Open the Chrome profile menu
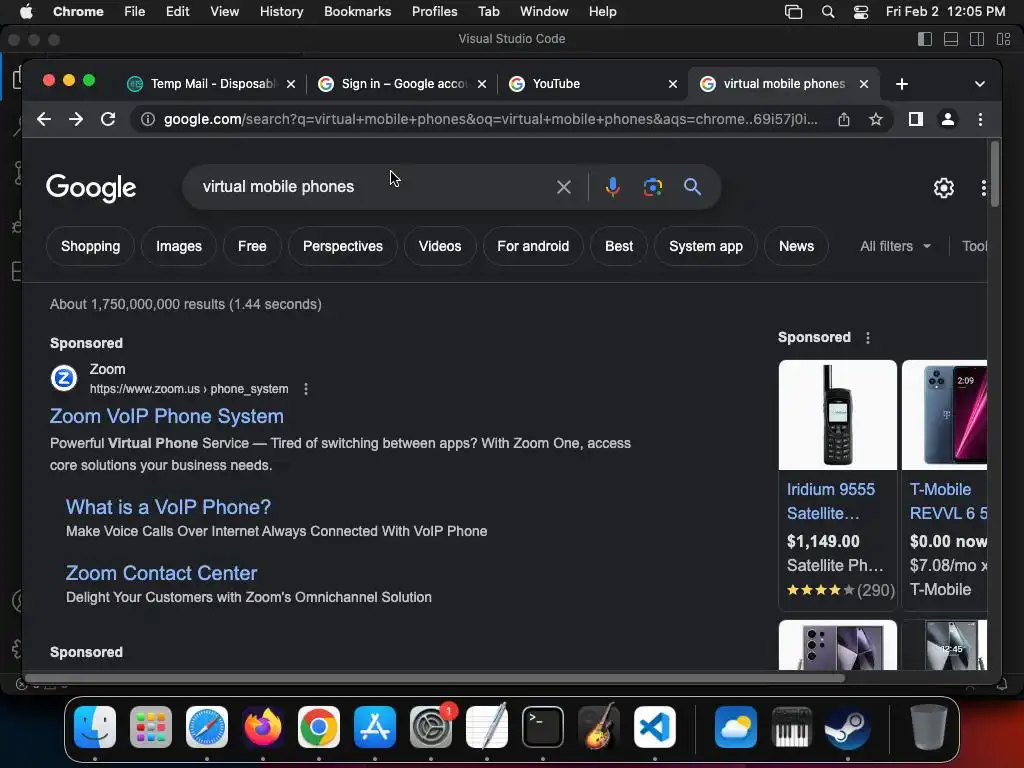Image resolution: width=1024 pixels, height=768 pixels. click(x=948, y=119)
